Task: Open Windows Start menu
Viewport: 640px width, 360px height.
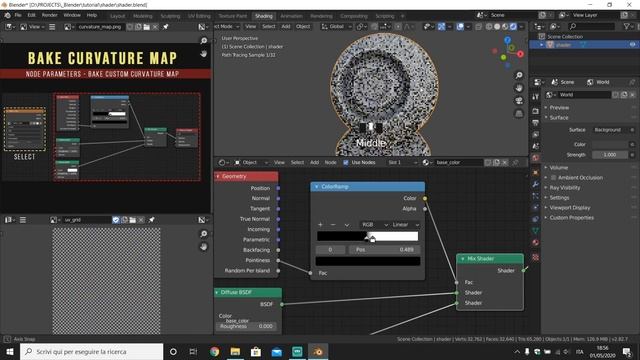Action: coord(10,351)
